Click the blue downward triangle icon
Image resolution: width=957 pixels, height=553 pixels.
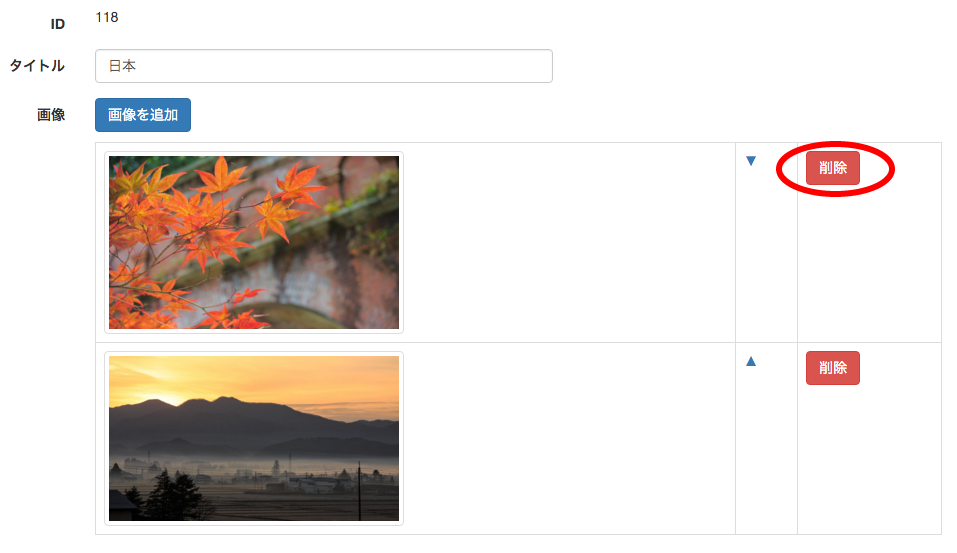(x=751, y=161)
